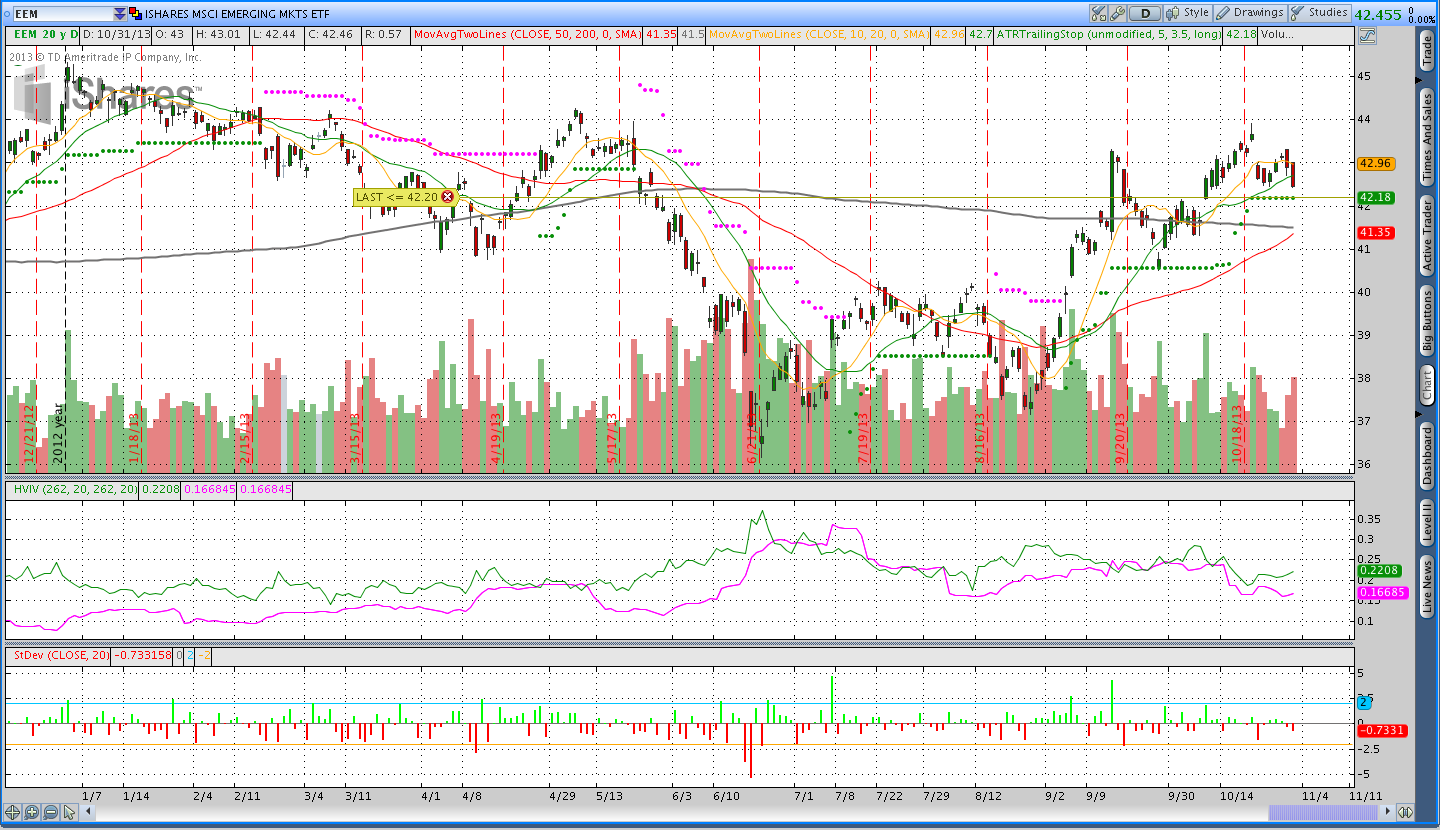The image size is (1440, 830).
Task: Open the Style menu
Action: click(x=1187, y=13)
